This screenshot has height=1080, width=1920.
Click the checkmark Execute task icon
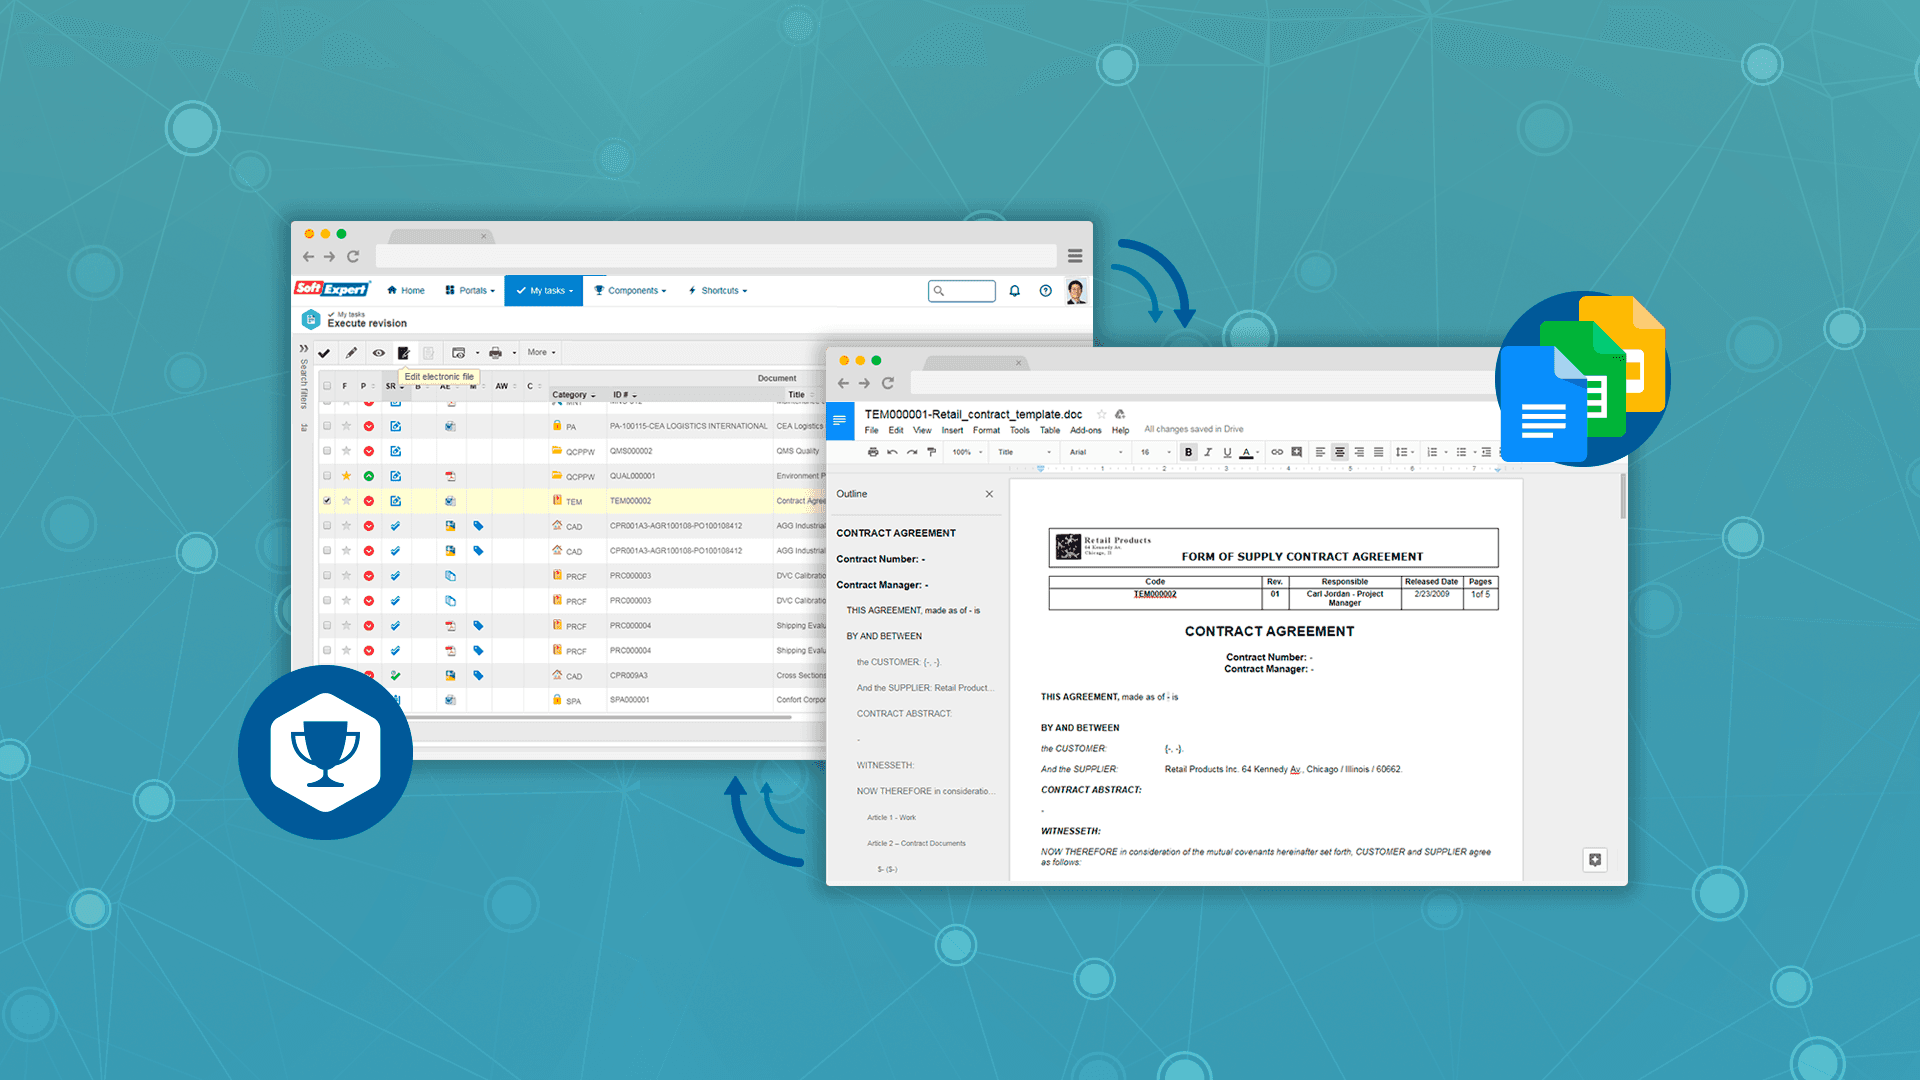pos(324,353)
